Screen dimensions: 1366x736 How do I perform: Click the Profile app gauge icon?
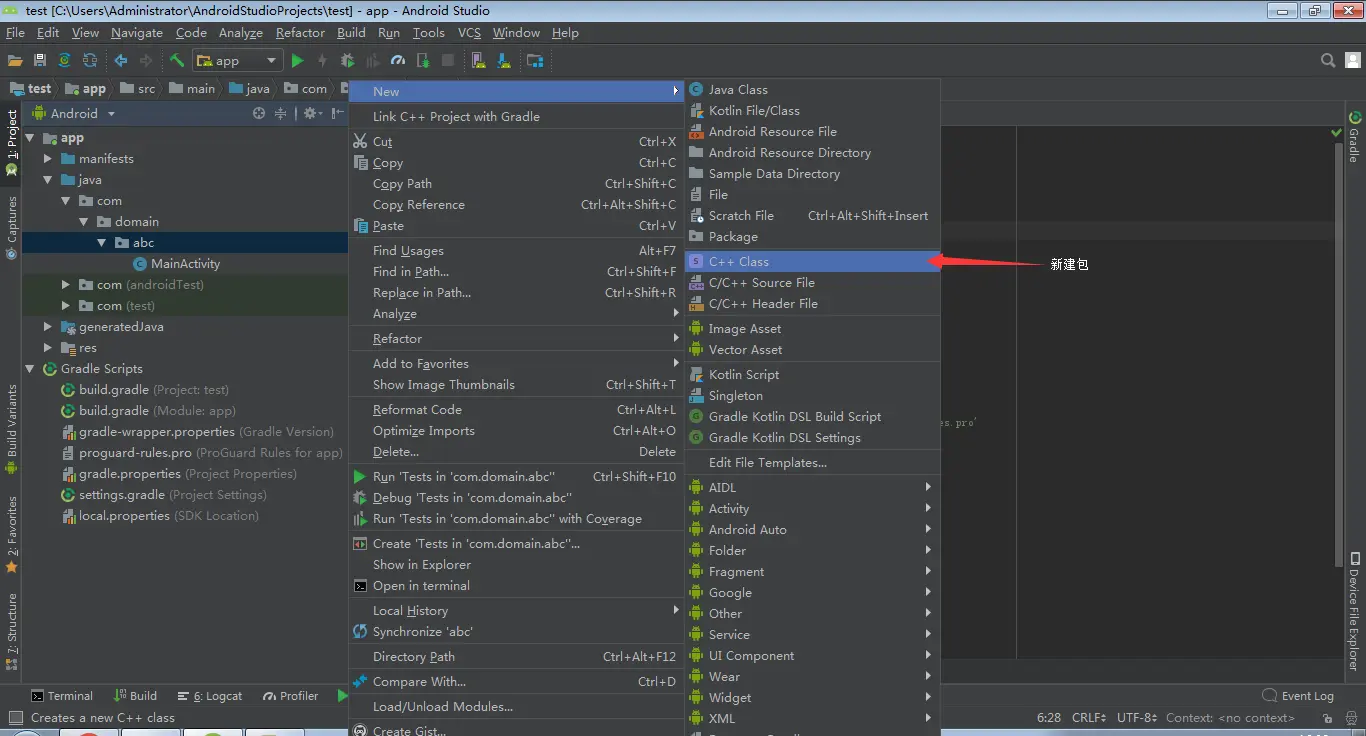tap(397, 61)
